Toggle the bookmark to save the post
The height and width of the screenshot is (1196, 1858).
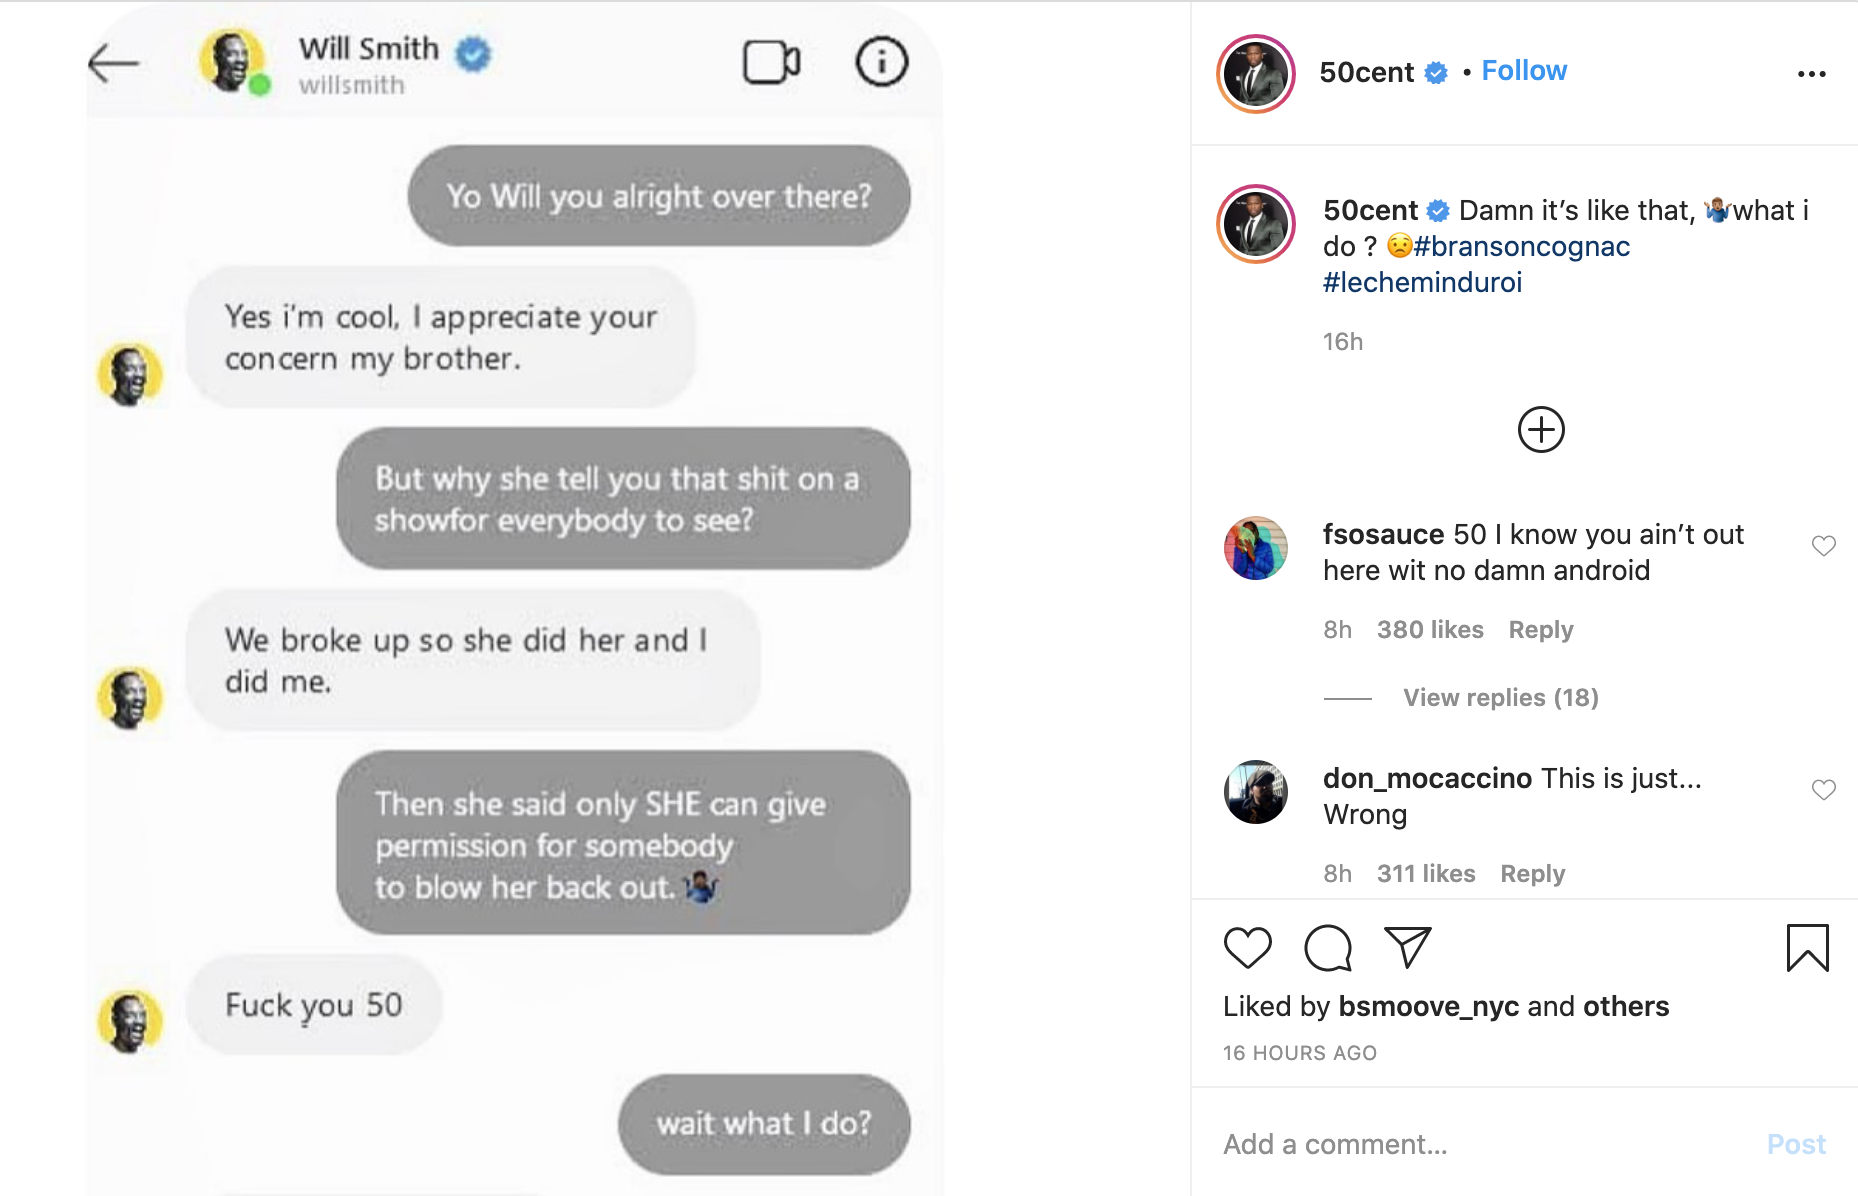pyautogui.click(x=1807, y=947)
